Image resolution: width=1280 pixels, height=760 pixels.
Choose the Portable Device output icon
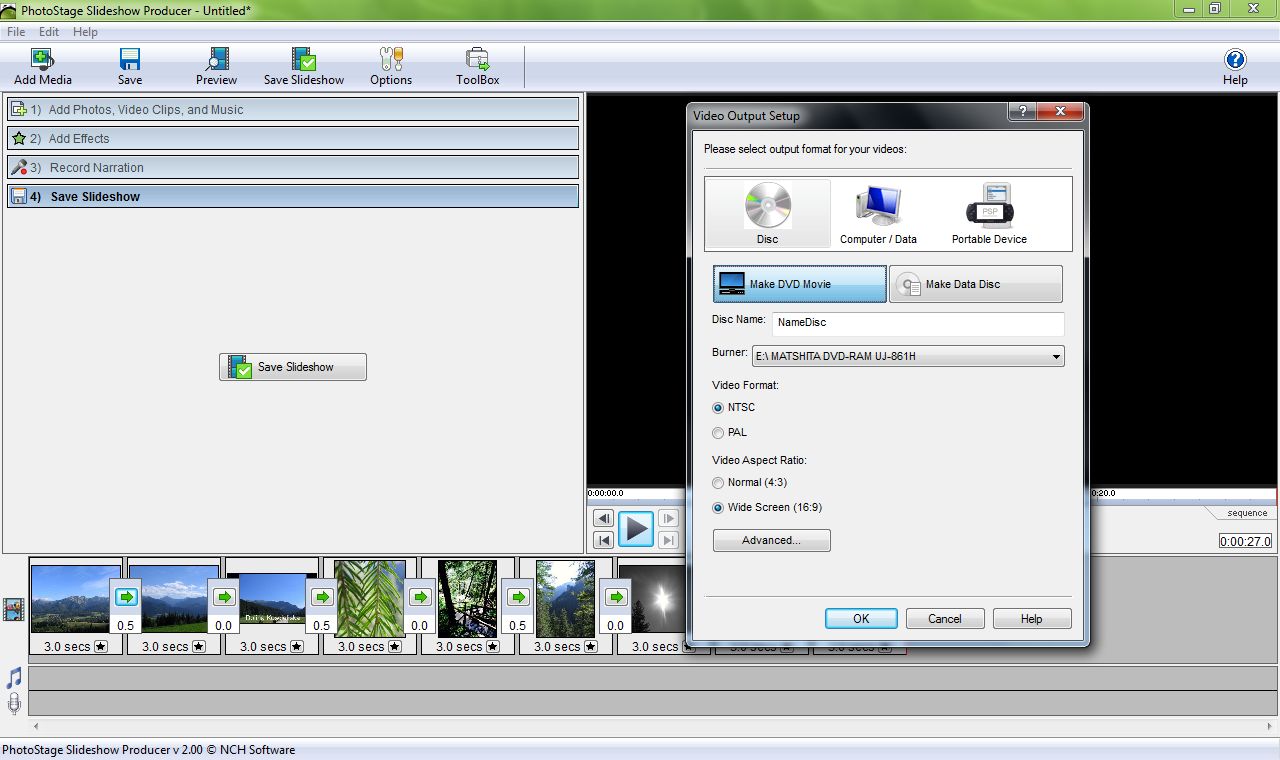coord(989,213)
